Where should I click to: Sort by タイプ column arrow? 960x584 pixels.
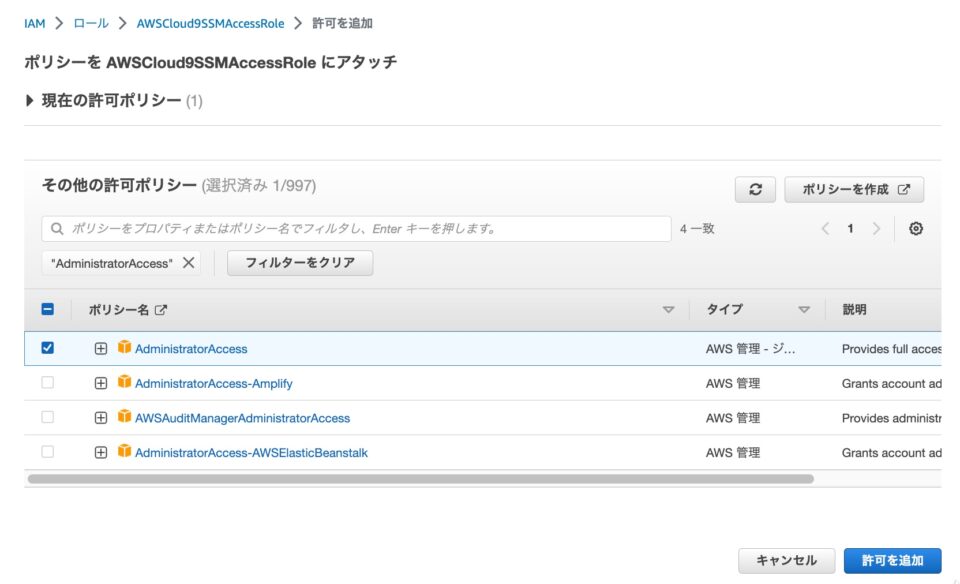click(804, 310)
